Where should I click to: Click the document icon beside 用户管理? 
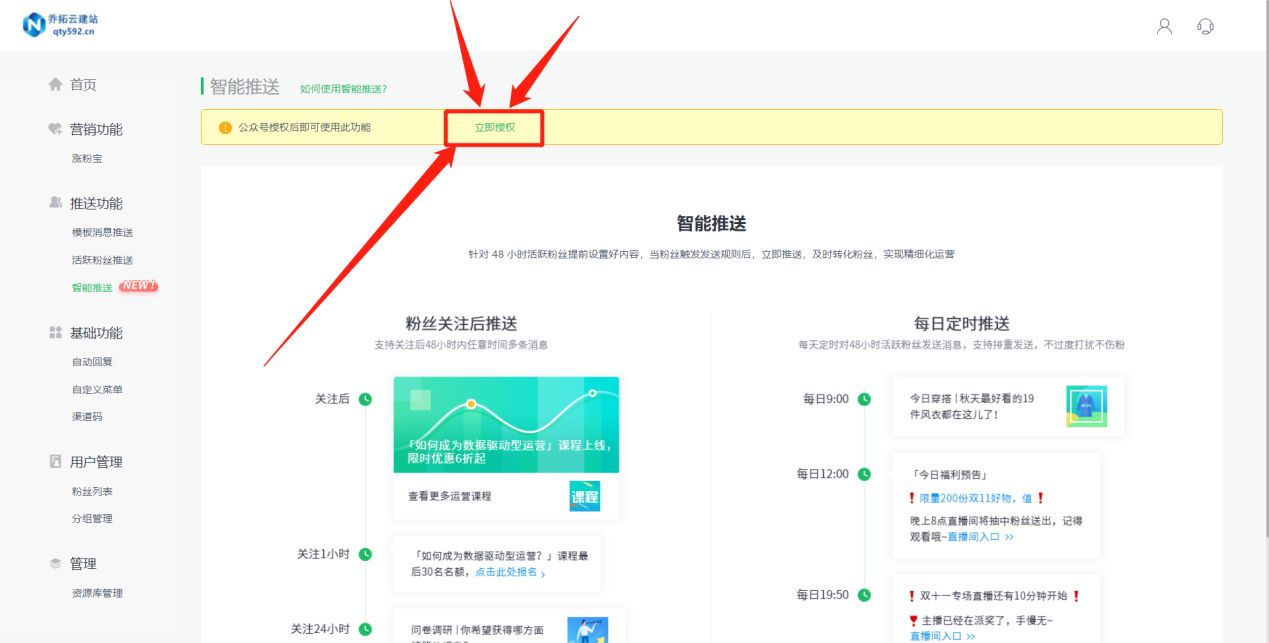[x=55, y=461]
